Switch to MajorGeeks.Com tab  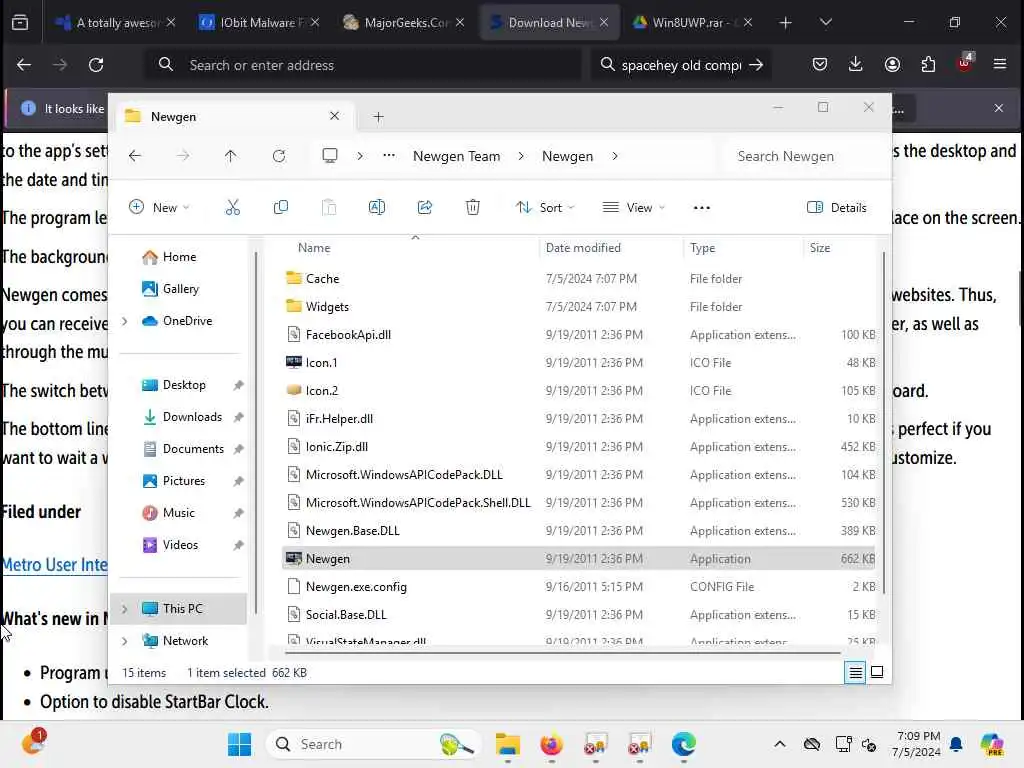(403, 23)
